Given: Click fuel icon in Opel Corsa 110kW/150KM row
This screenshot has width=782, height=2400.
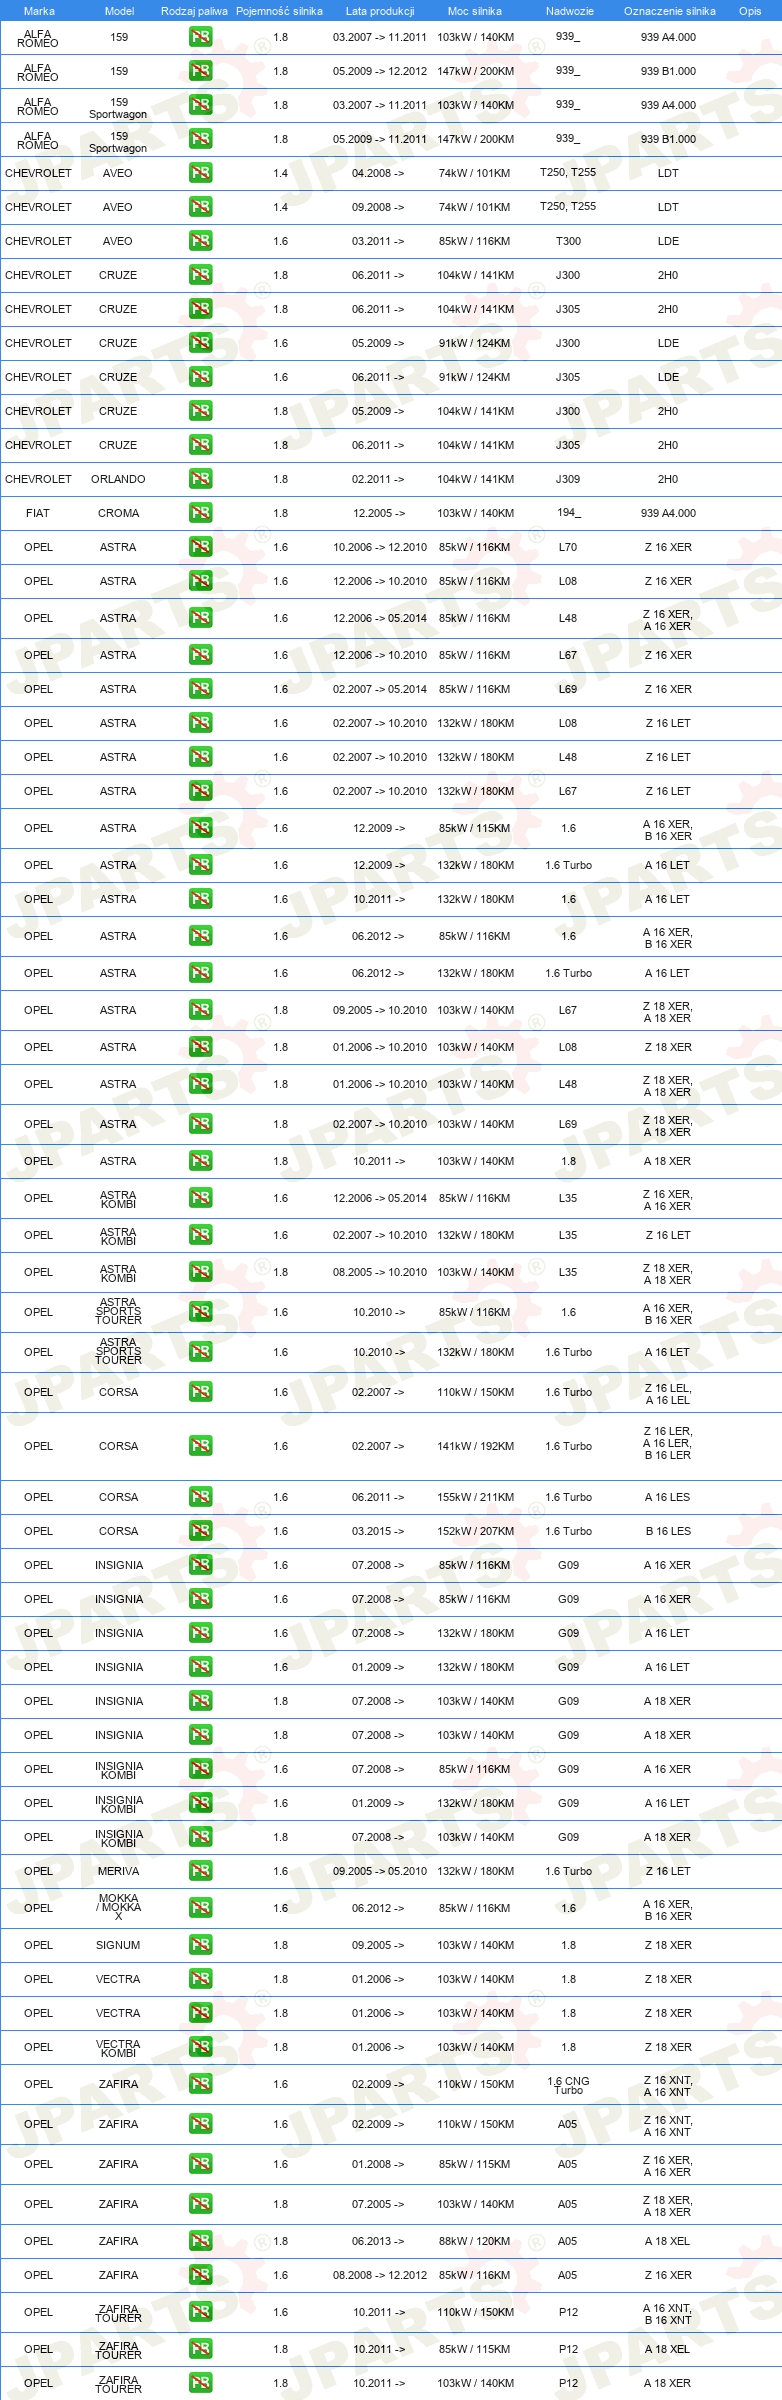Looking at the screenshot, I should [200, 1392].
